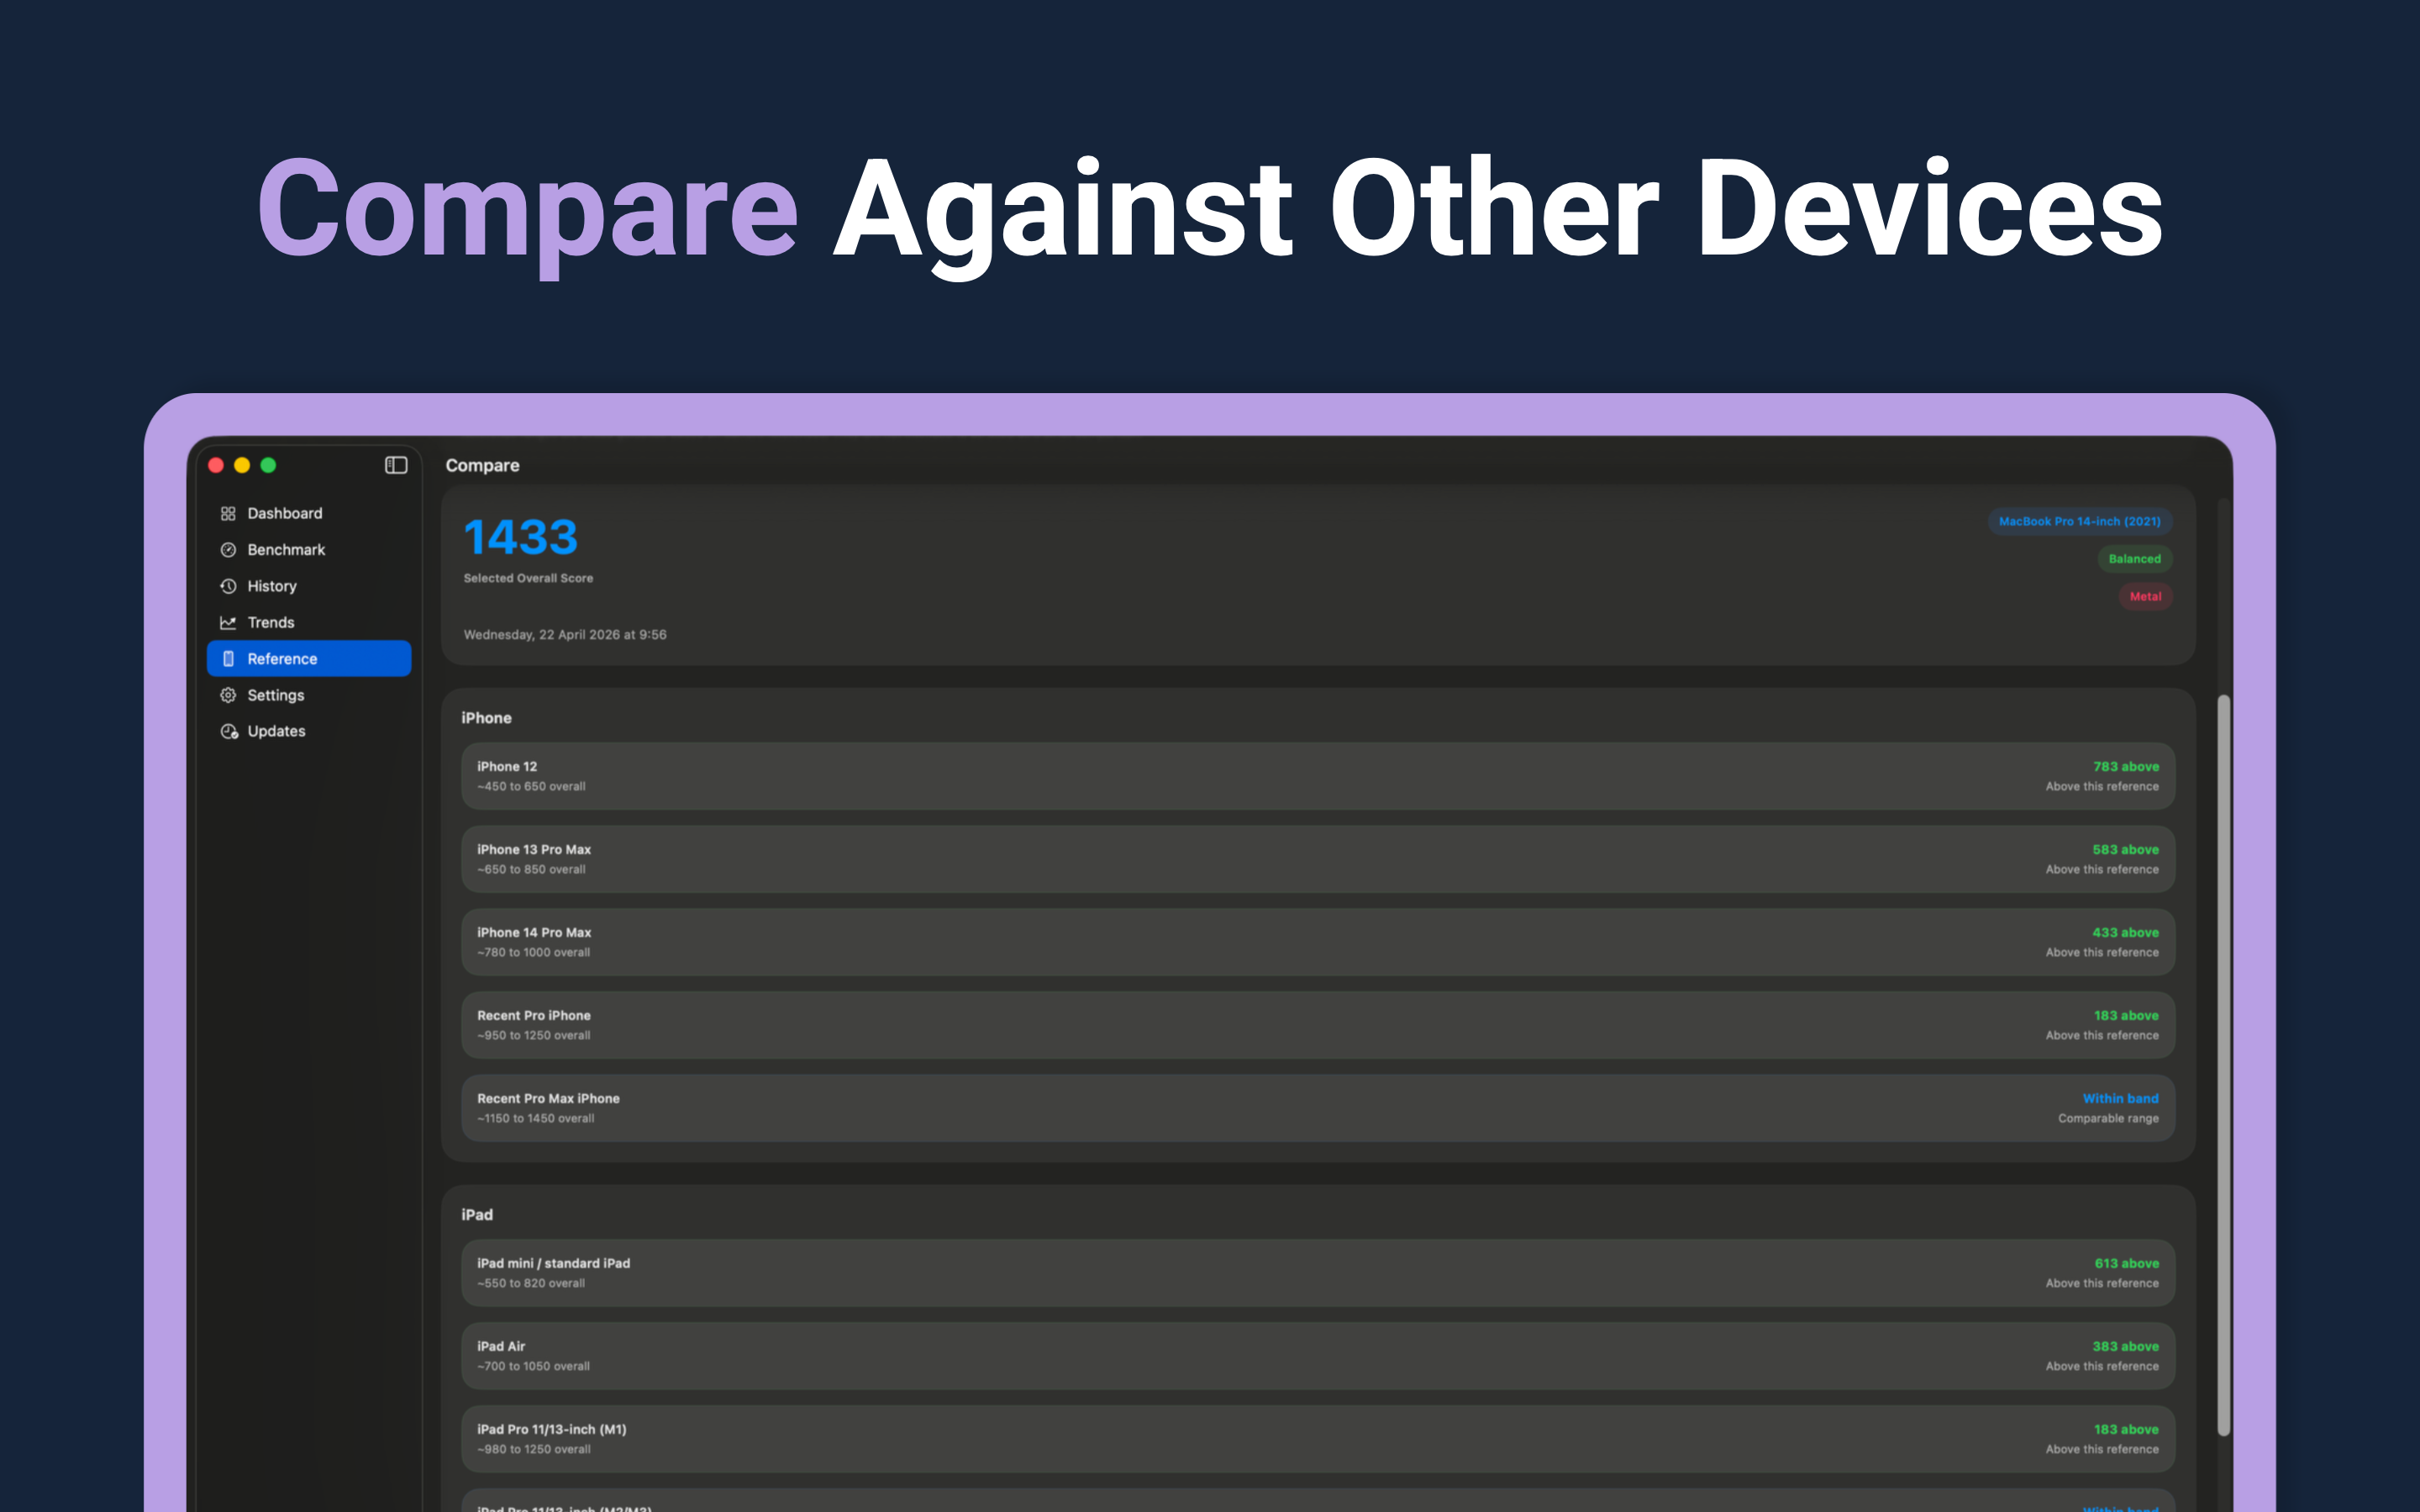Click the vertical scrollbar thumb
2420x1512 pixels.
[2223, 1065]
